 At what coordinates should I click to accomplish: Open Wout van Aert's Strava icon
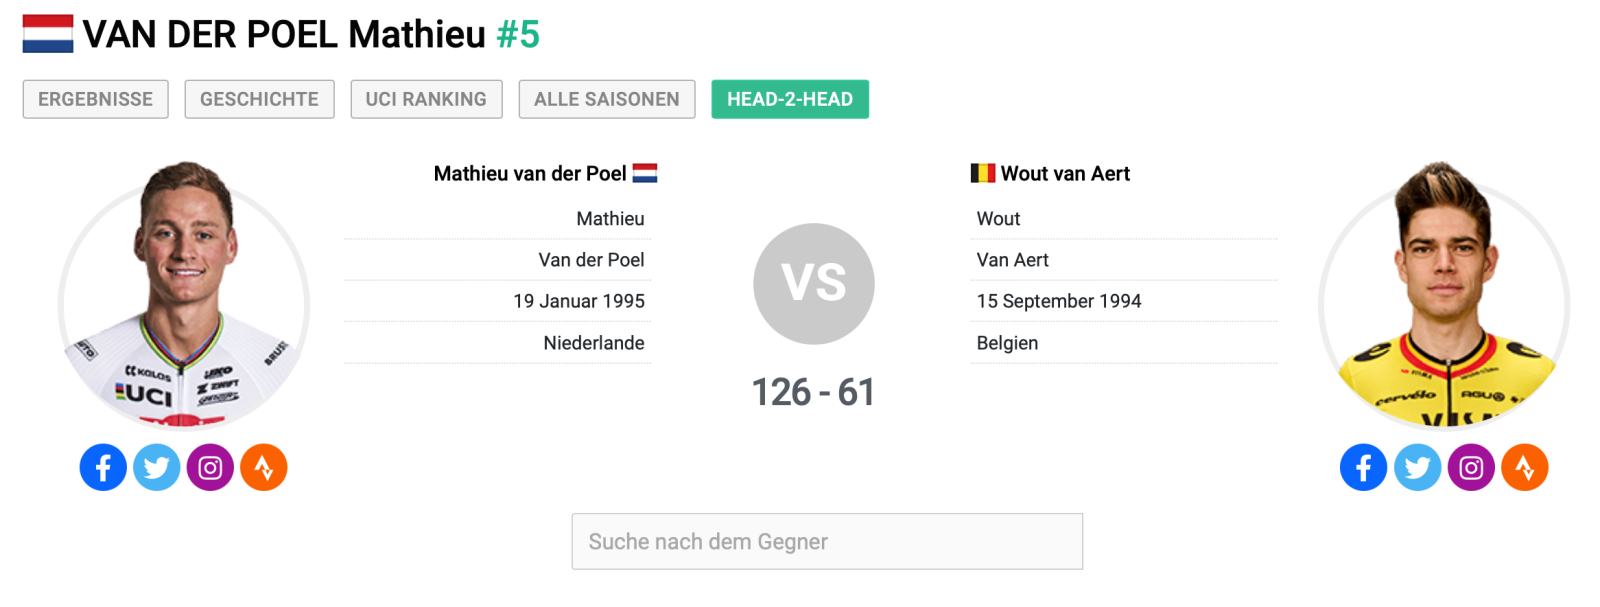(x=1525, y=467)
